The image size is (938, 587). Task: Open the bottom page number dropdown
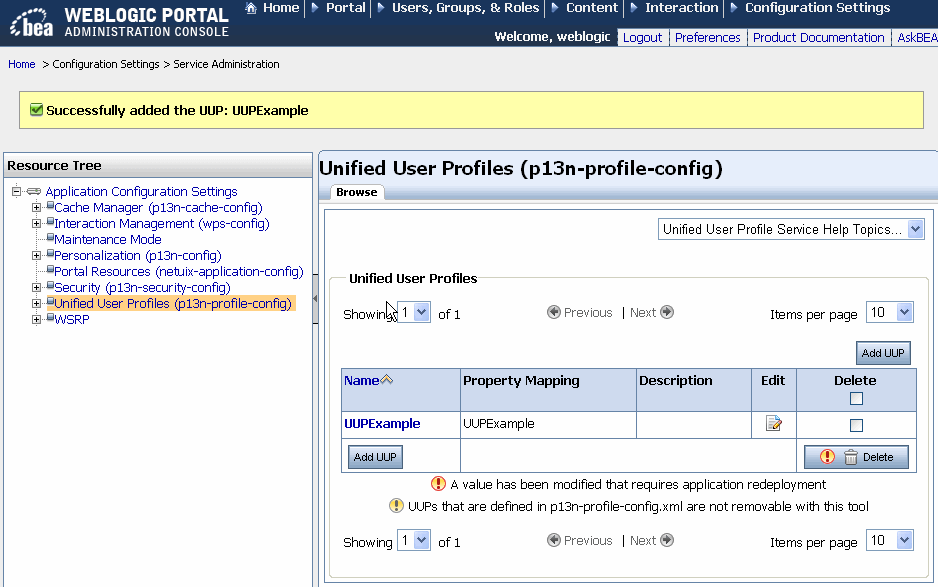point(414,540)
